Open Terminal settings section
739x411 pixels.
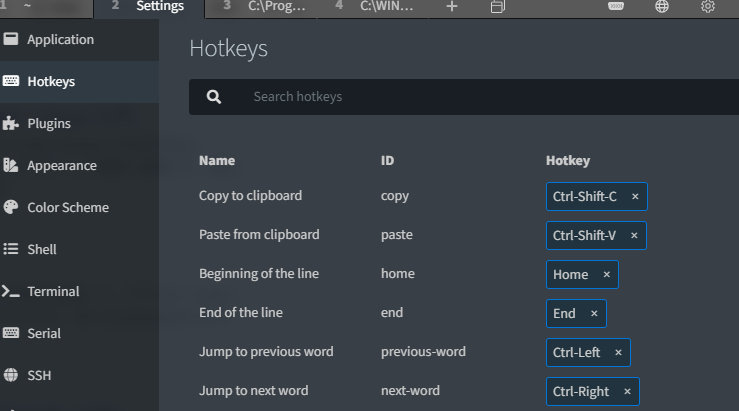click(53, 292)
